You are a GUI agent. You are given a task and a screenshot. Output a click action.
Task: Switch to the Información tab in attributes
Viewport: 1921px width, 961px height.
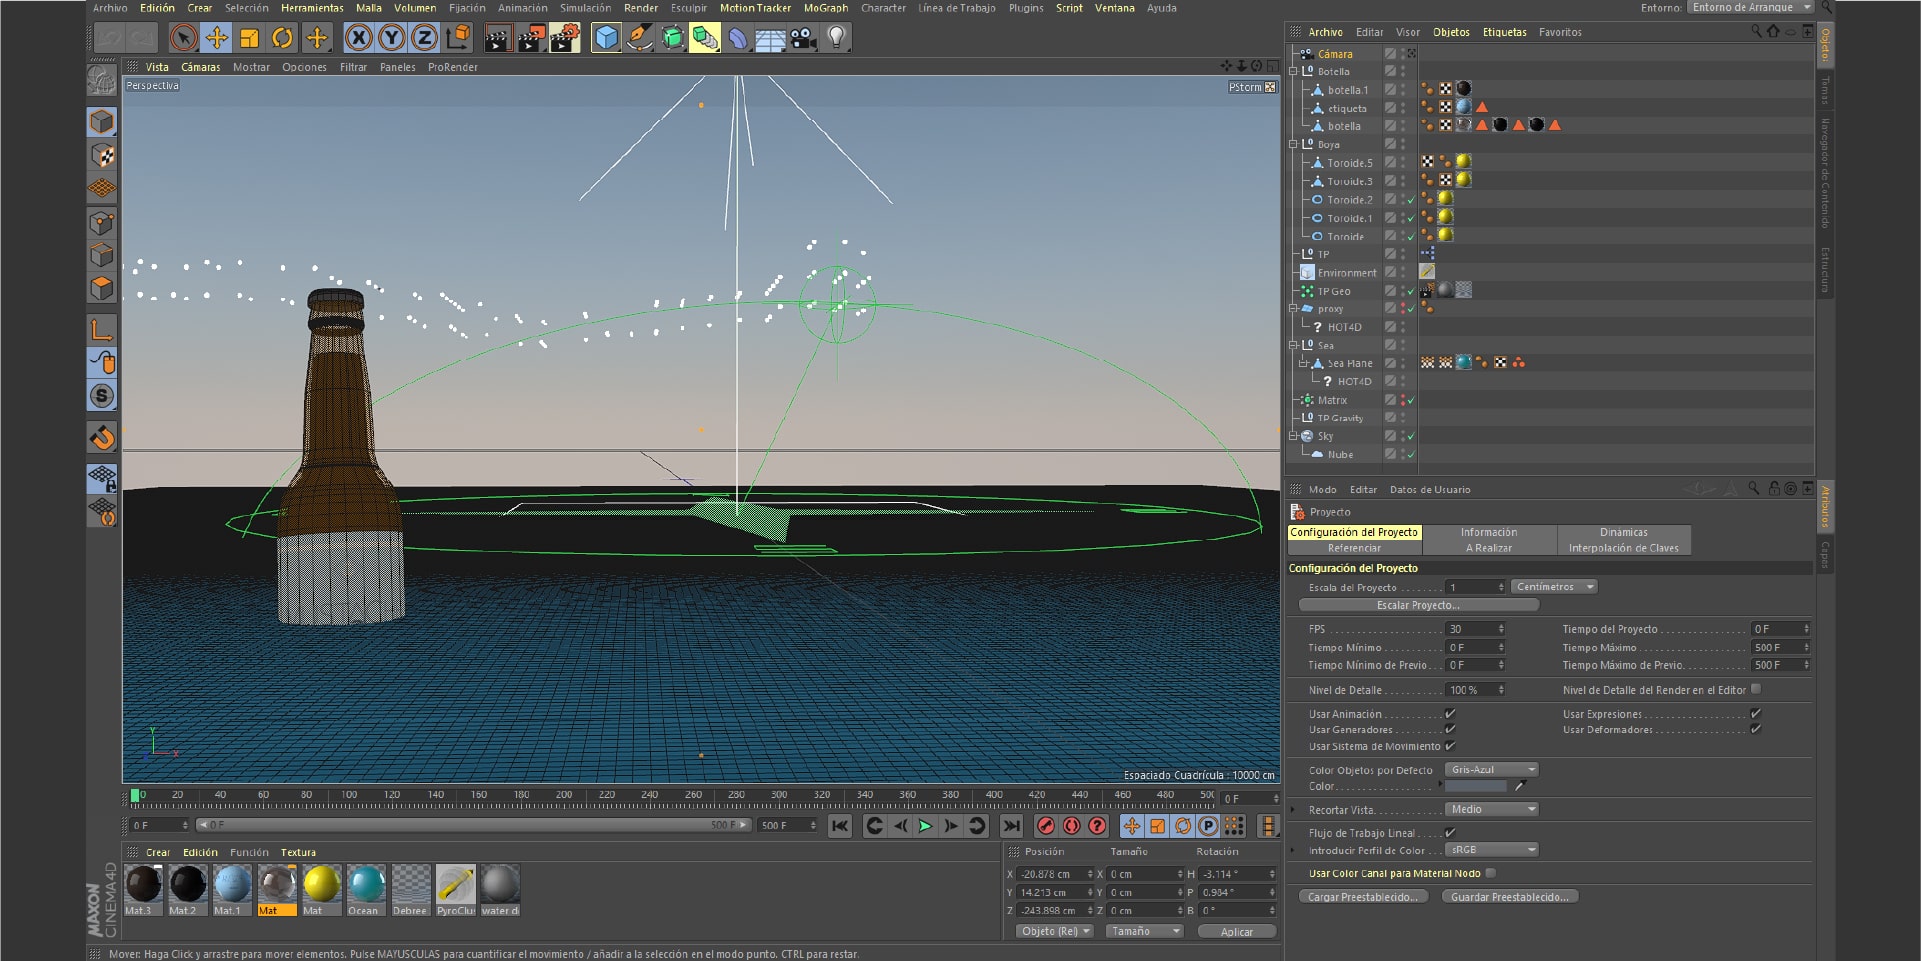1488,532
